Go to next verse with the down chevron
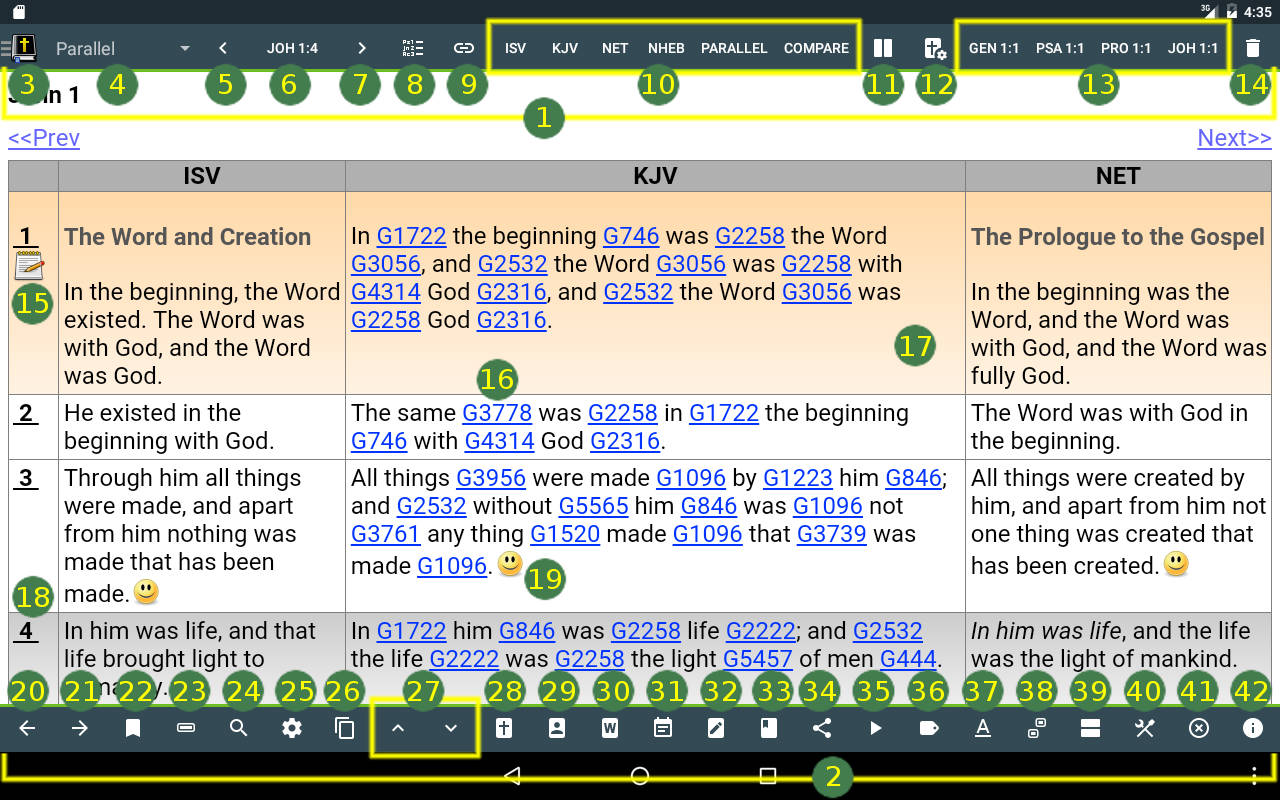1280x800 pixels. coord(450,728)
